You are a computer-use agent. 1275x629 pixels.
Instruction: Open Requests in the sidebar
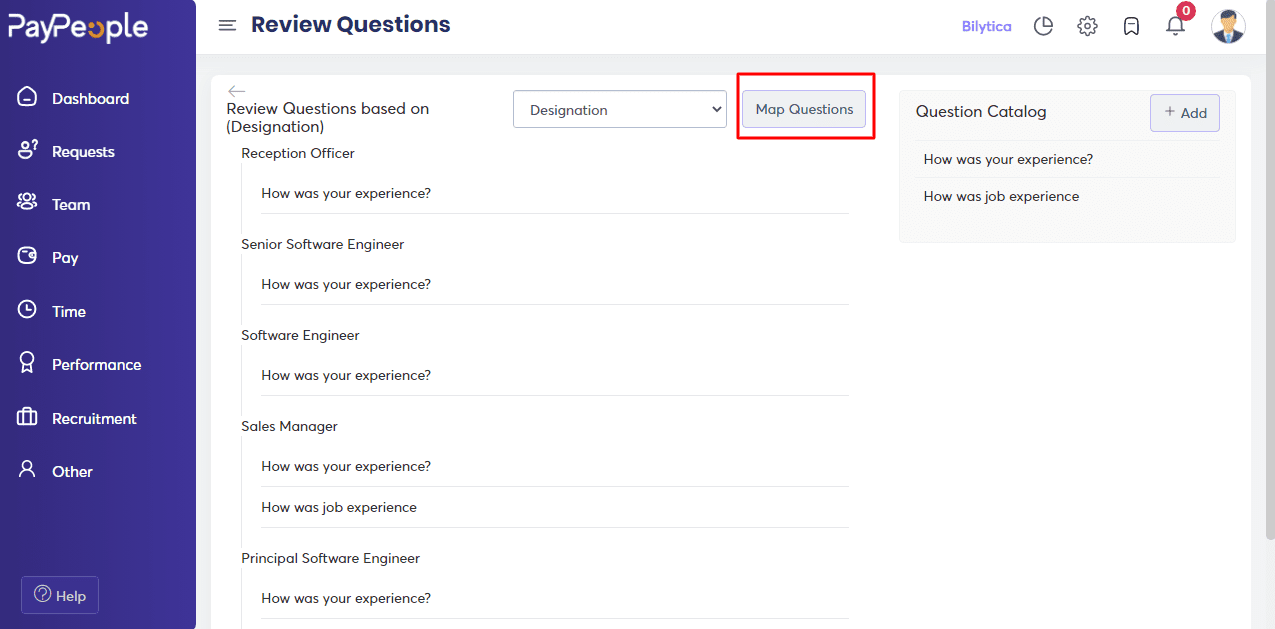click(83, 151)
